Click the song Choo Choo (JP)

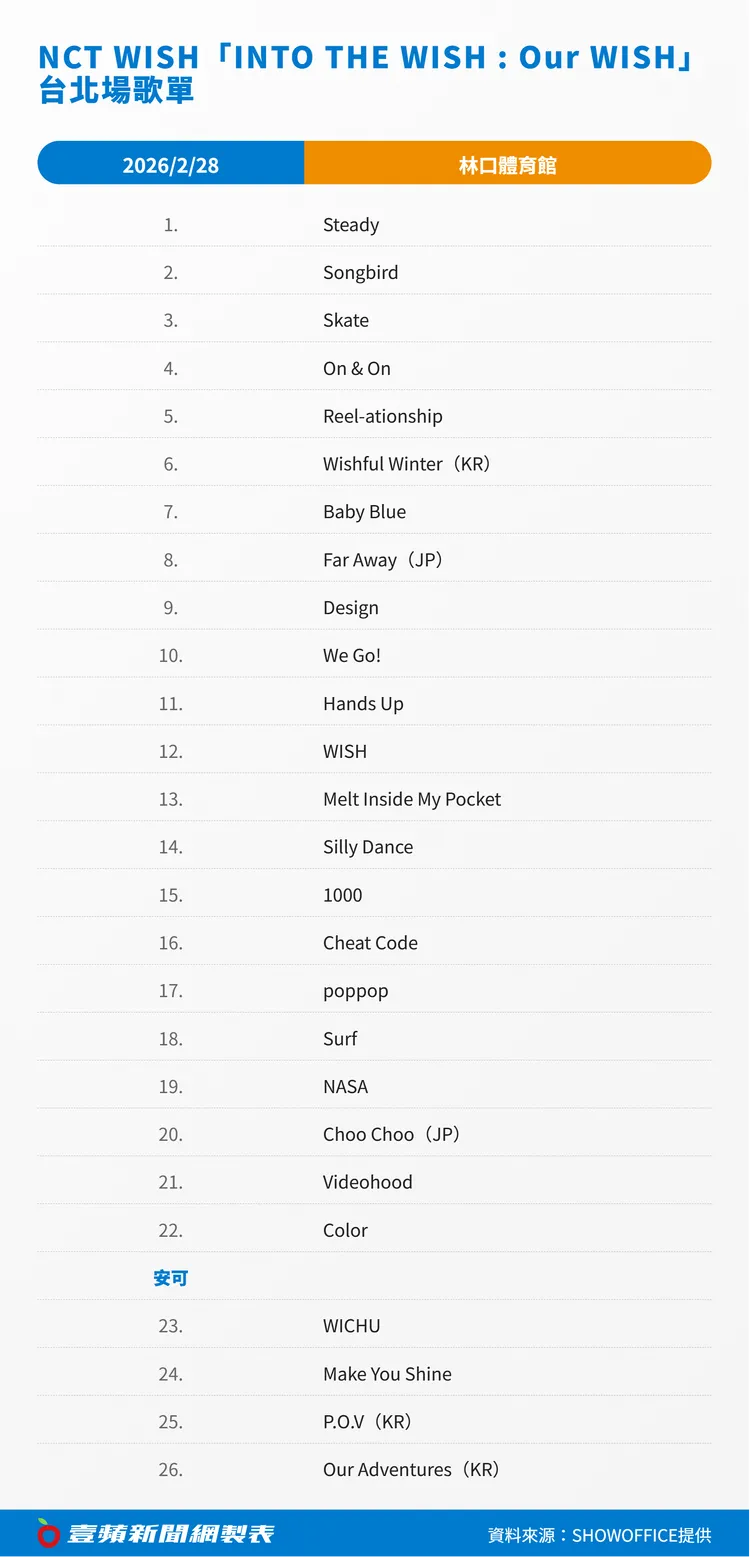click(x=391, y=1134)
